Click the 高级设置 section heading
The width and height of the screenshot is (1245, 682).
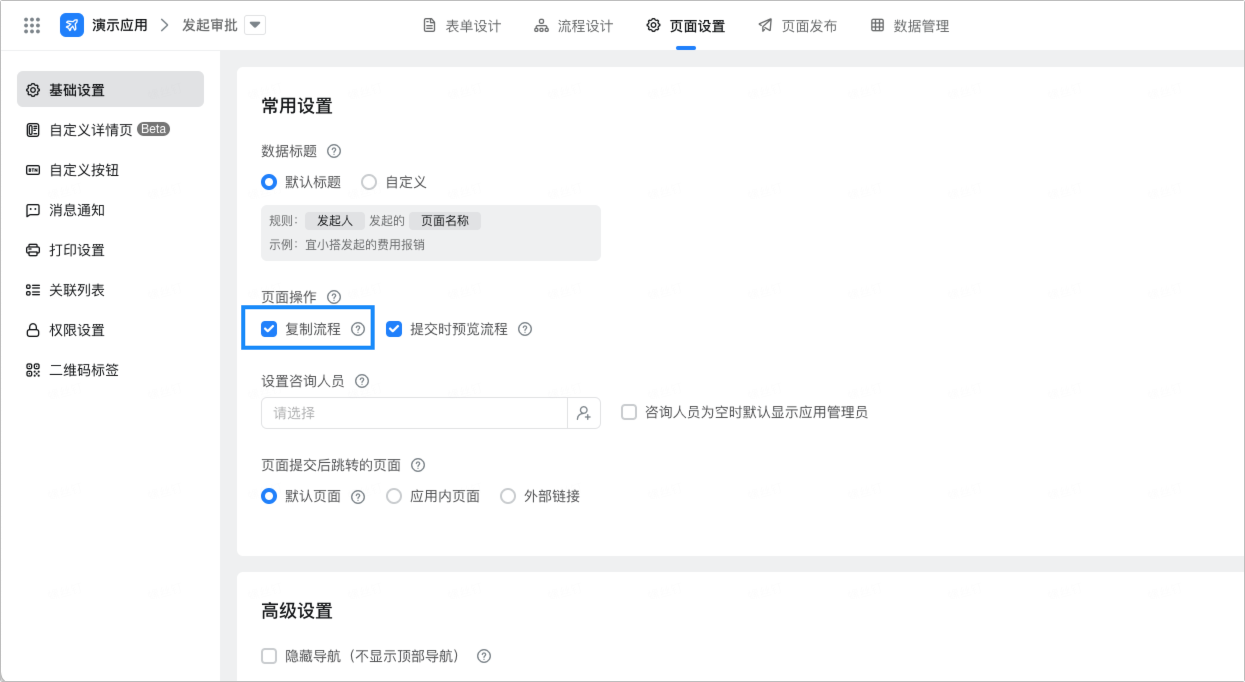[297, 611]
